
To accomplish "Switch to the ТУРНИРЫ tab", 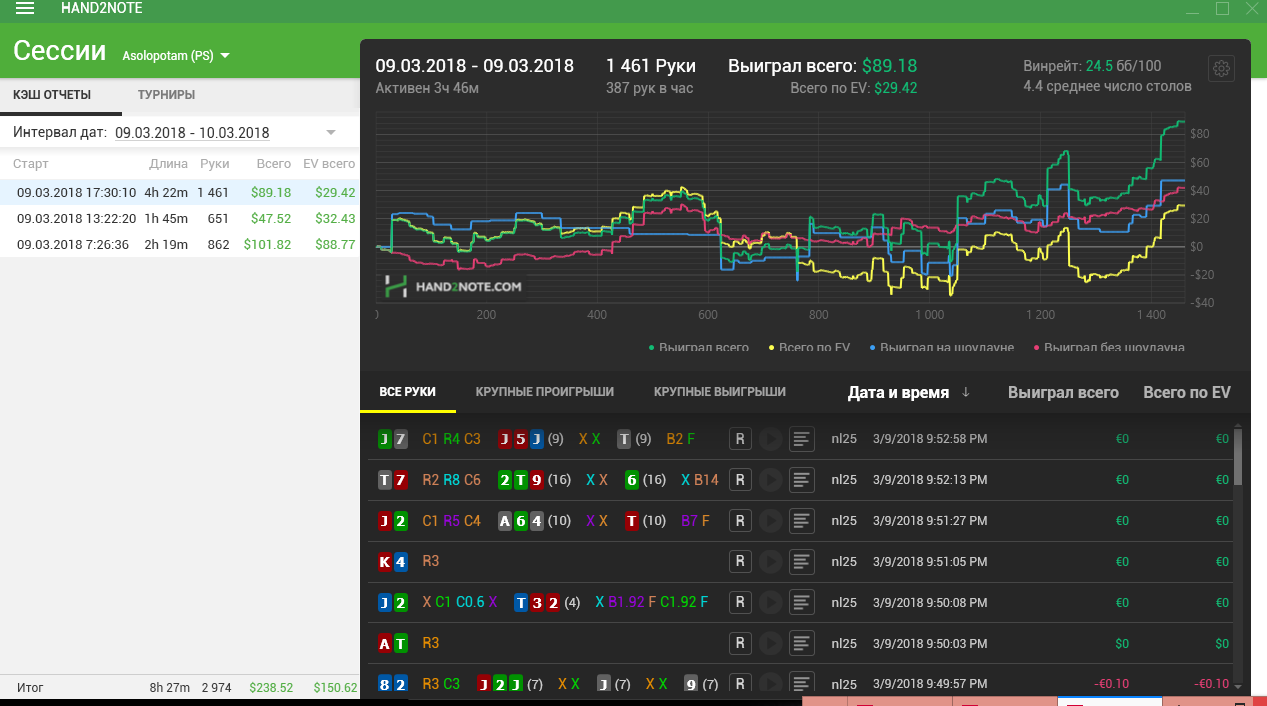I will tap(166, 95).
